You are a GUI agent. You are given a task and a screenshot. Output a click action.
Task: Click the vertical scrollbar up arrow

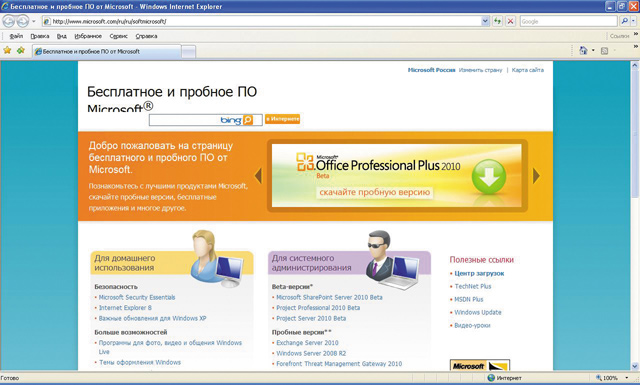[635, 65]
